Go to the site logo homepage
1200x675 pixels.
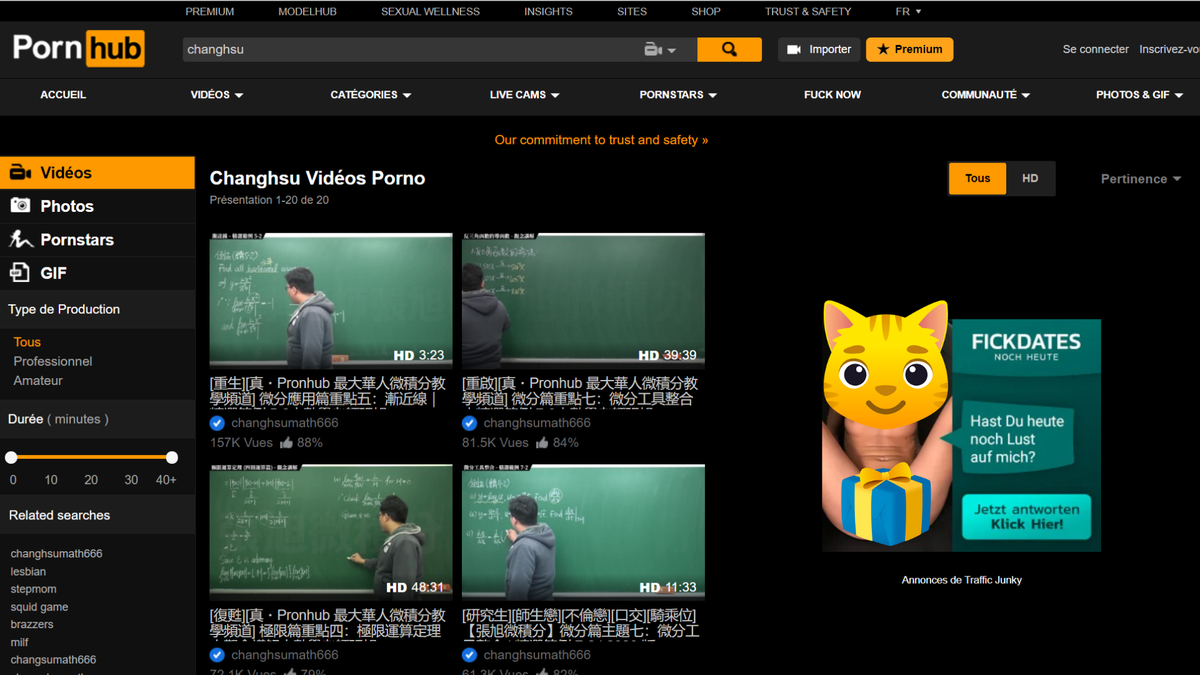pos(78,48)
